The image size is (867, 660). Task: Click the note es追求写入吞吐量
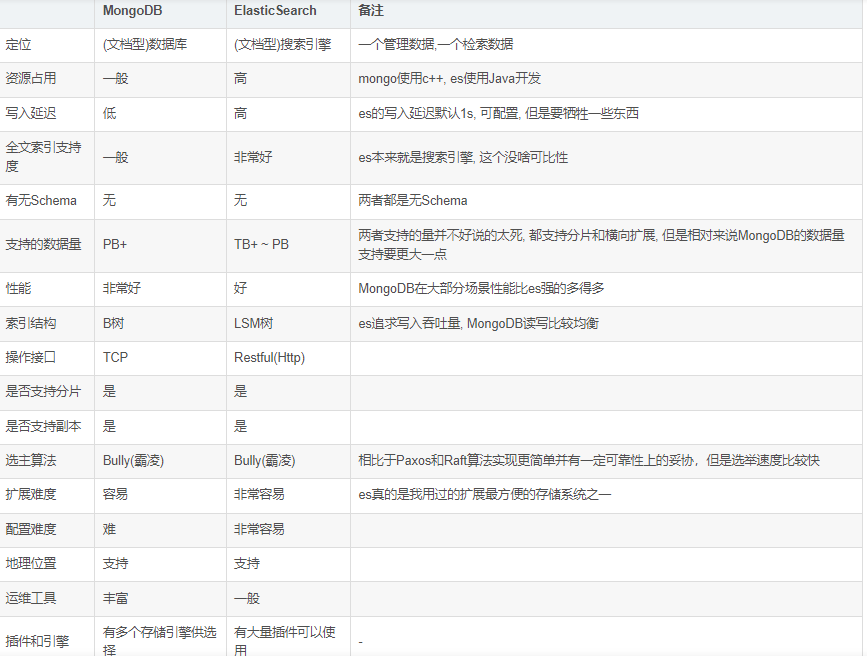tap(478, 323)
